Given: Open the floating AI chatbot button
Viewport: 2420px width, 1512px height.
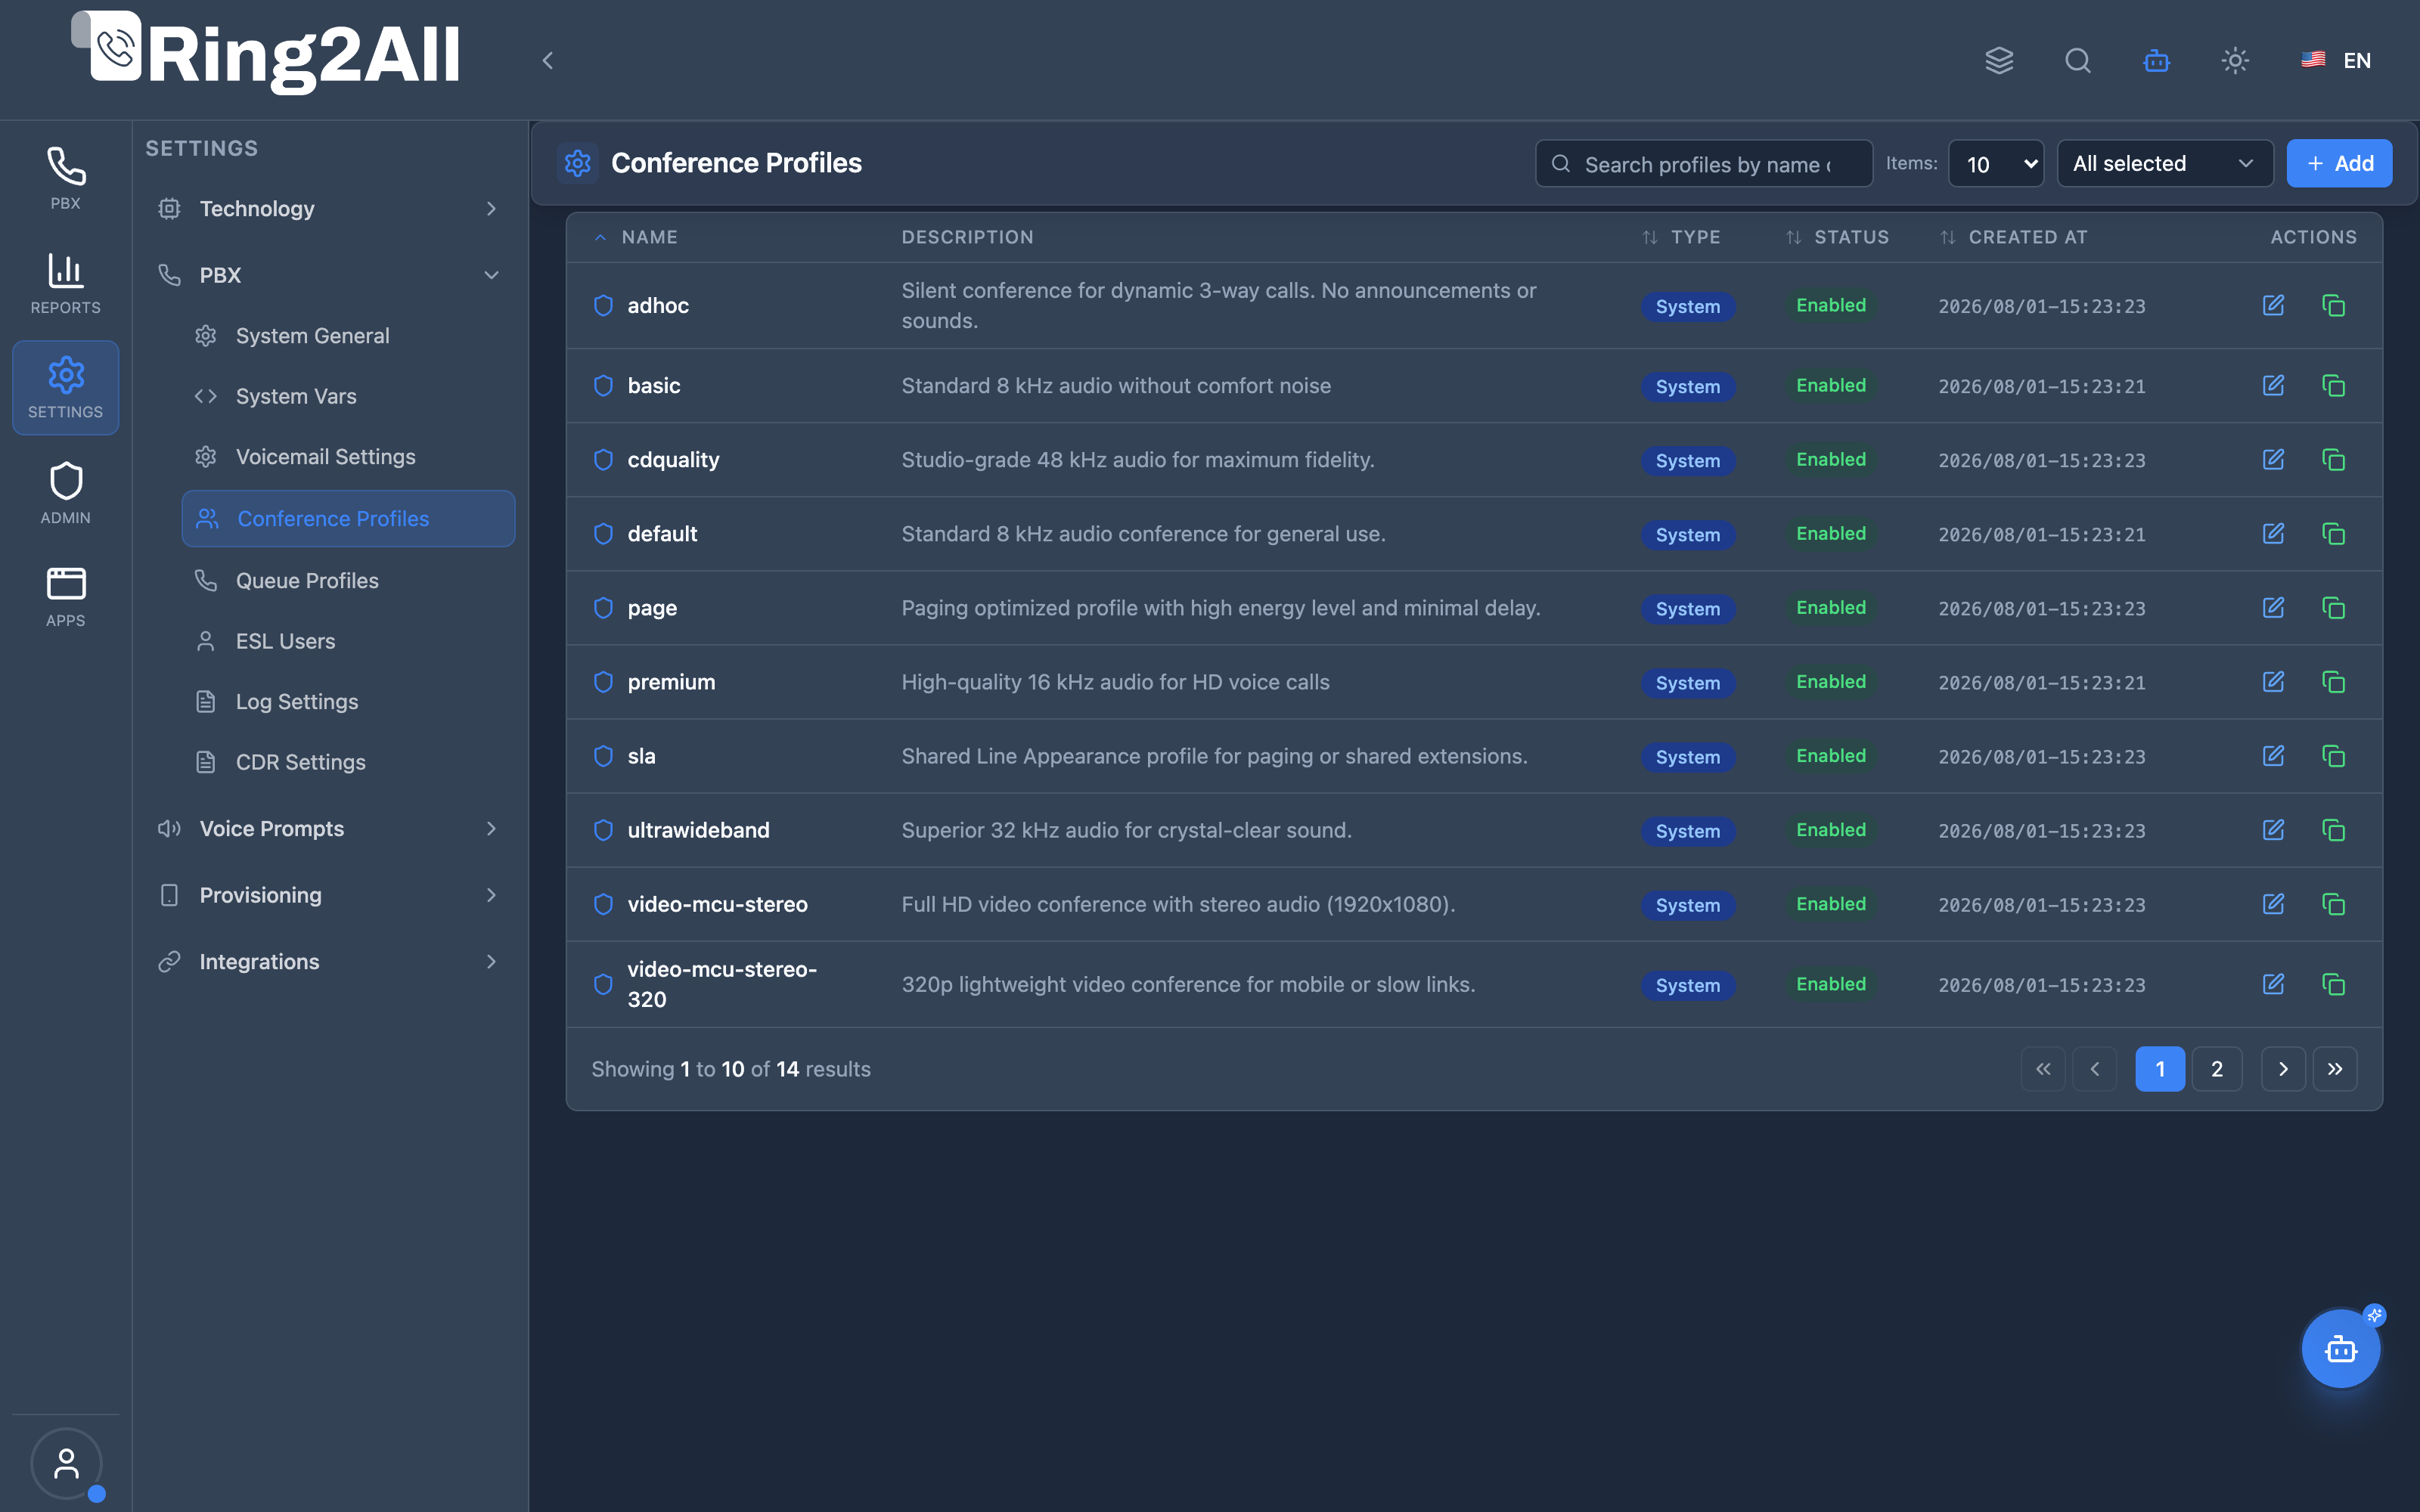Looking at the screenshot, I should click(x=2340, y=1349).
